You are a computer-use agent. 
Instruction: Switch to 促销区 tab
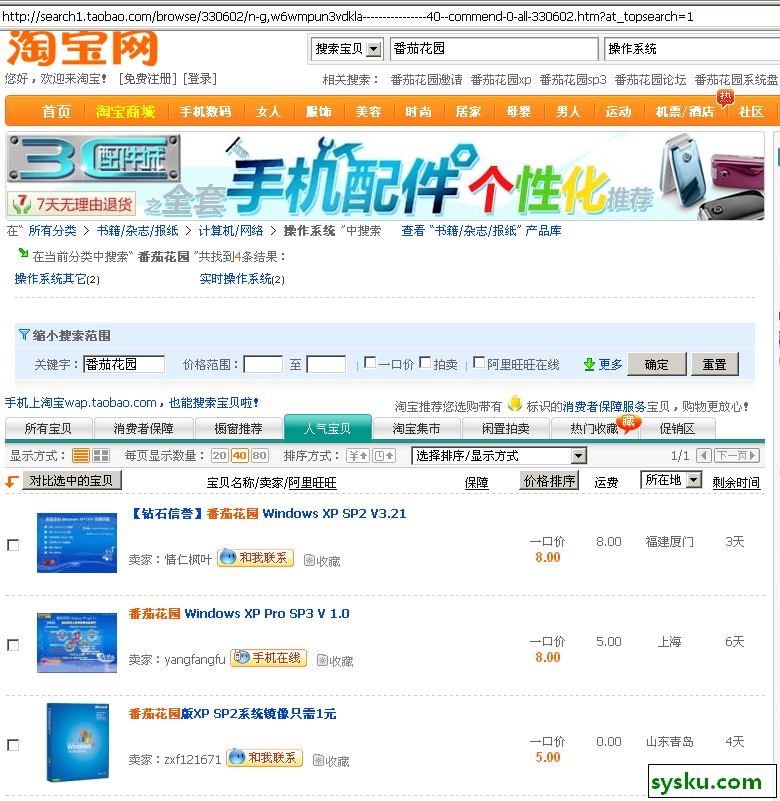click(x=677, y=429)
